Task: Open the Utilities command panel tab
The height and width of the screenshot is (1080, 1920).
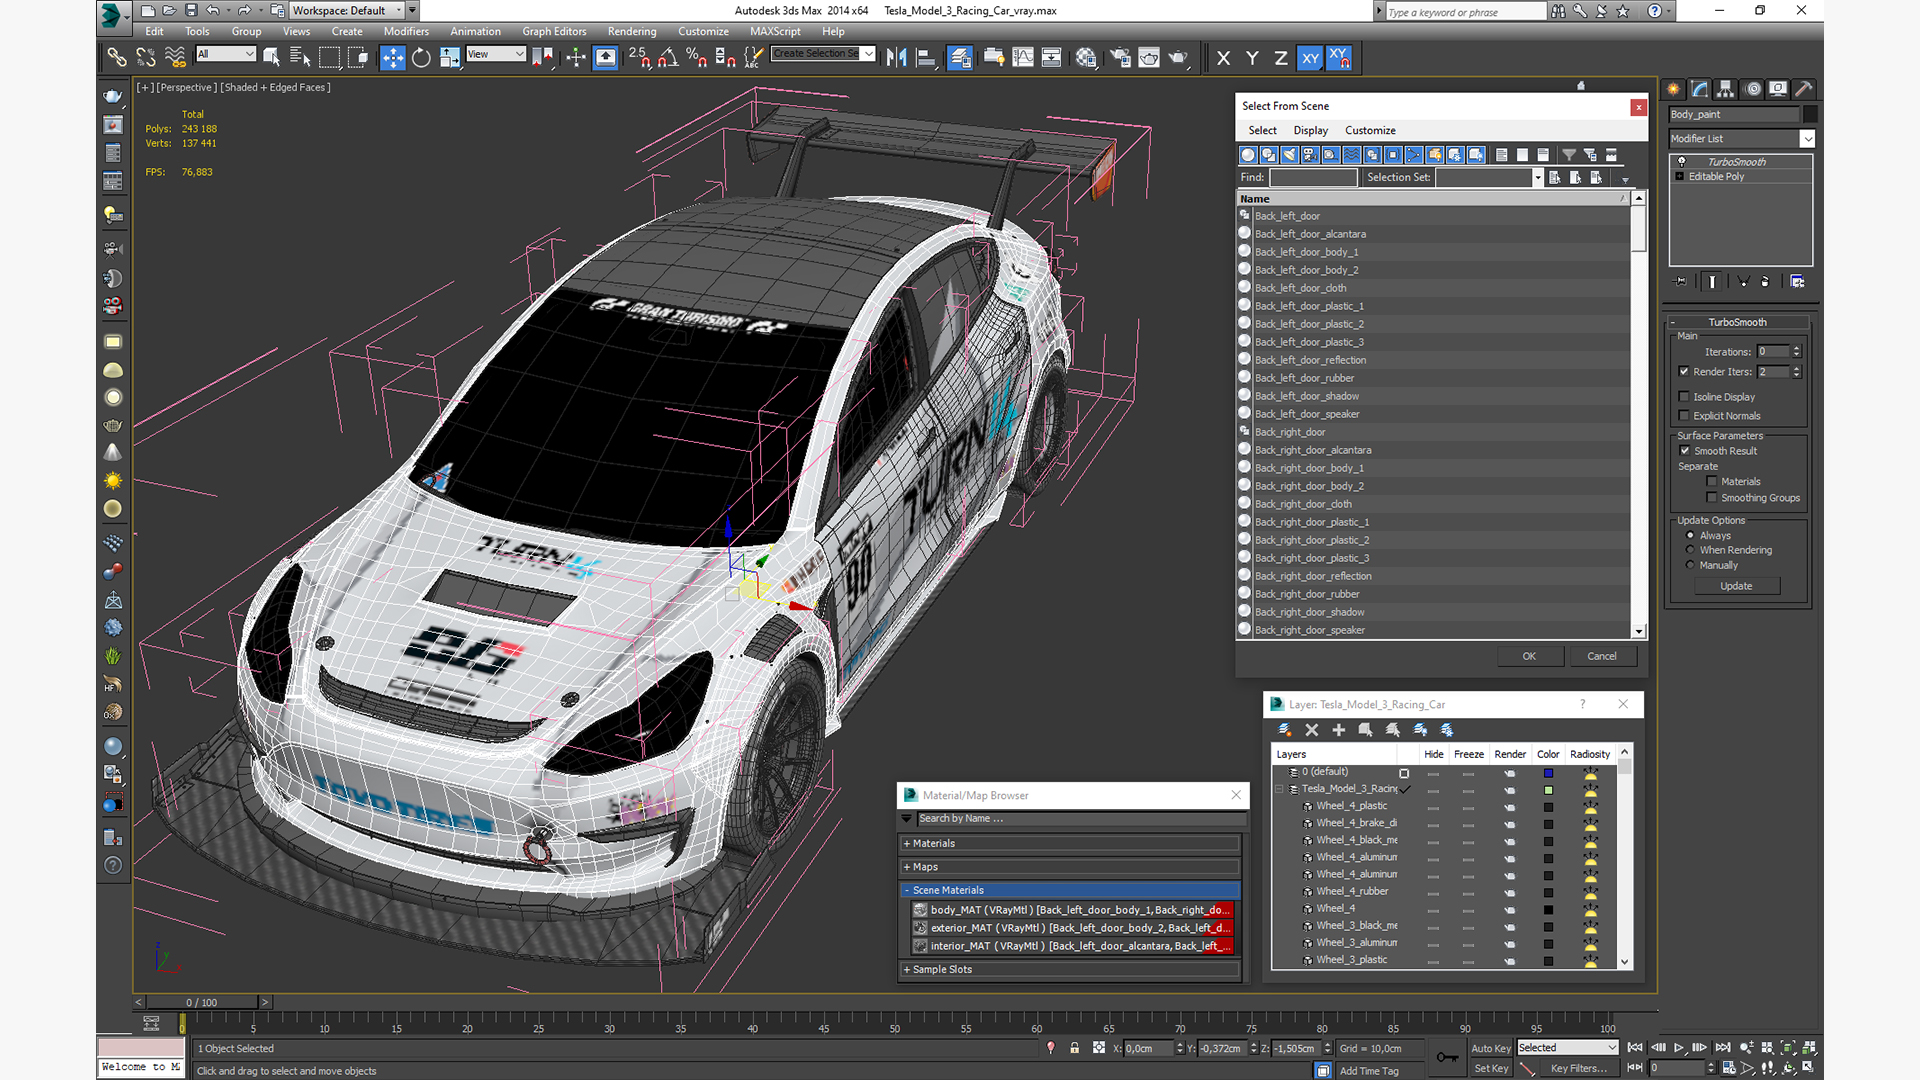Action: 1803,89
